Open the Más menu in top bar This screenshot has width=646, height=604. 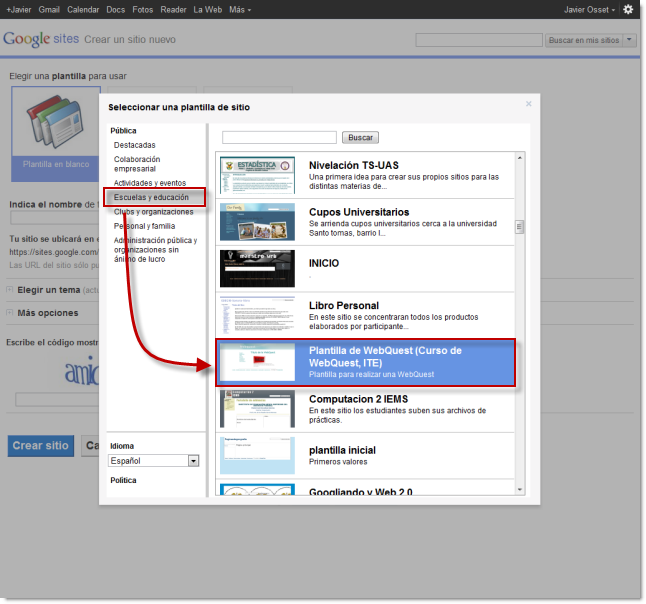pyautogui.click(x=240, y=9)
